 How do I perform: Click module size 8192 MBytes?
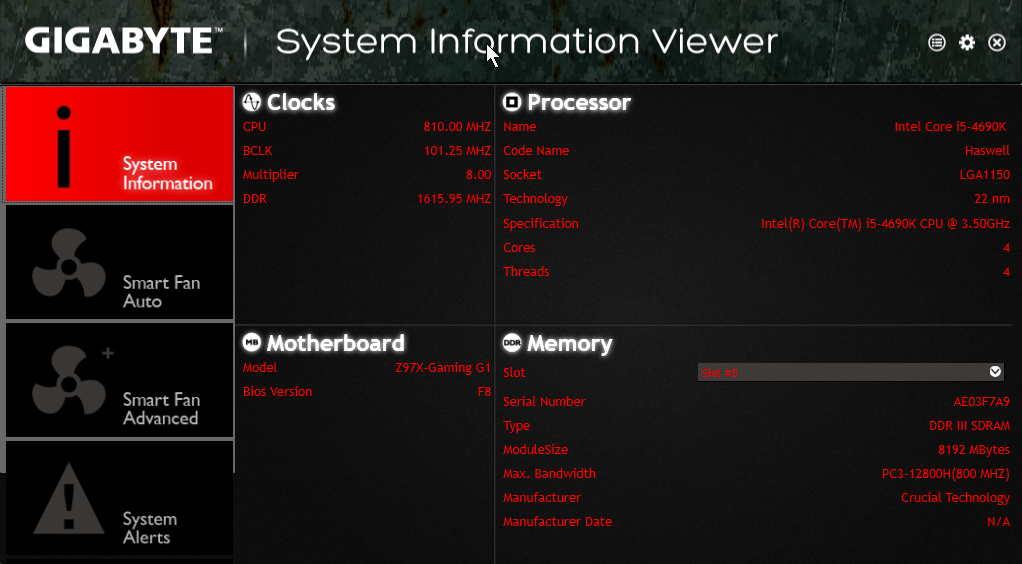974,450
